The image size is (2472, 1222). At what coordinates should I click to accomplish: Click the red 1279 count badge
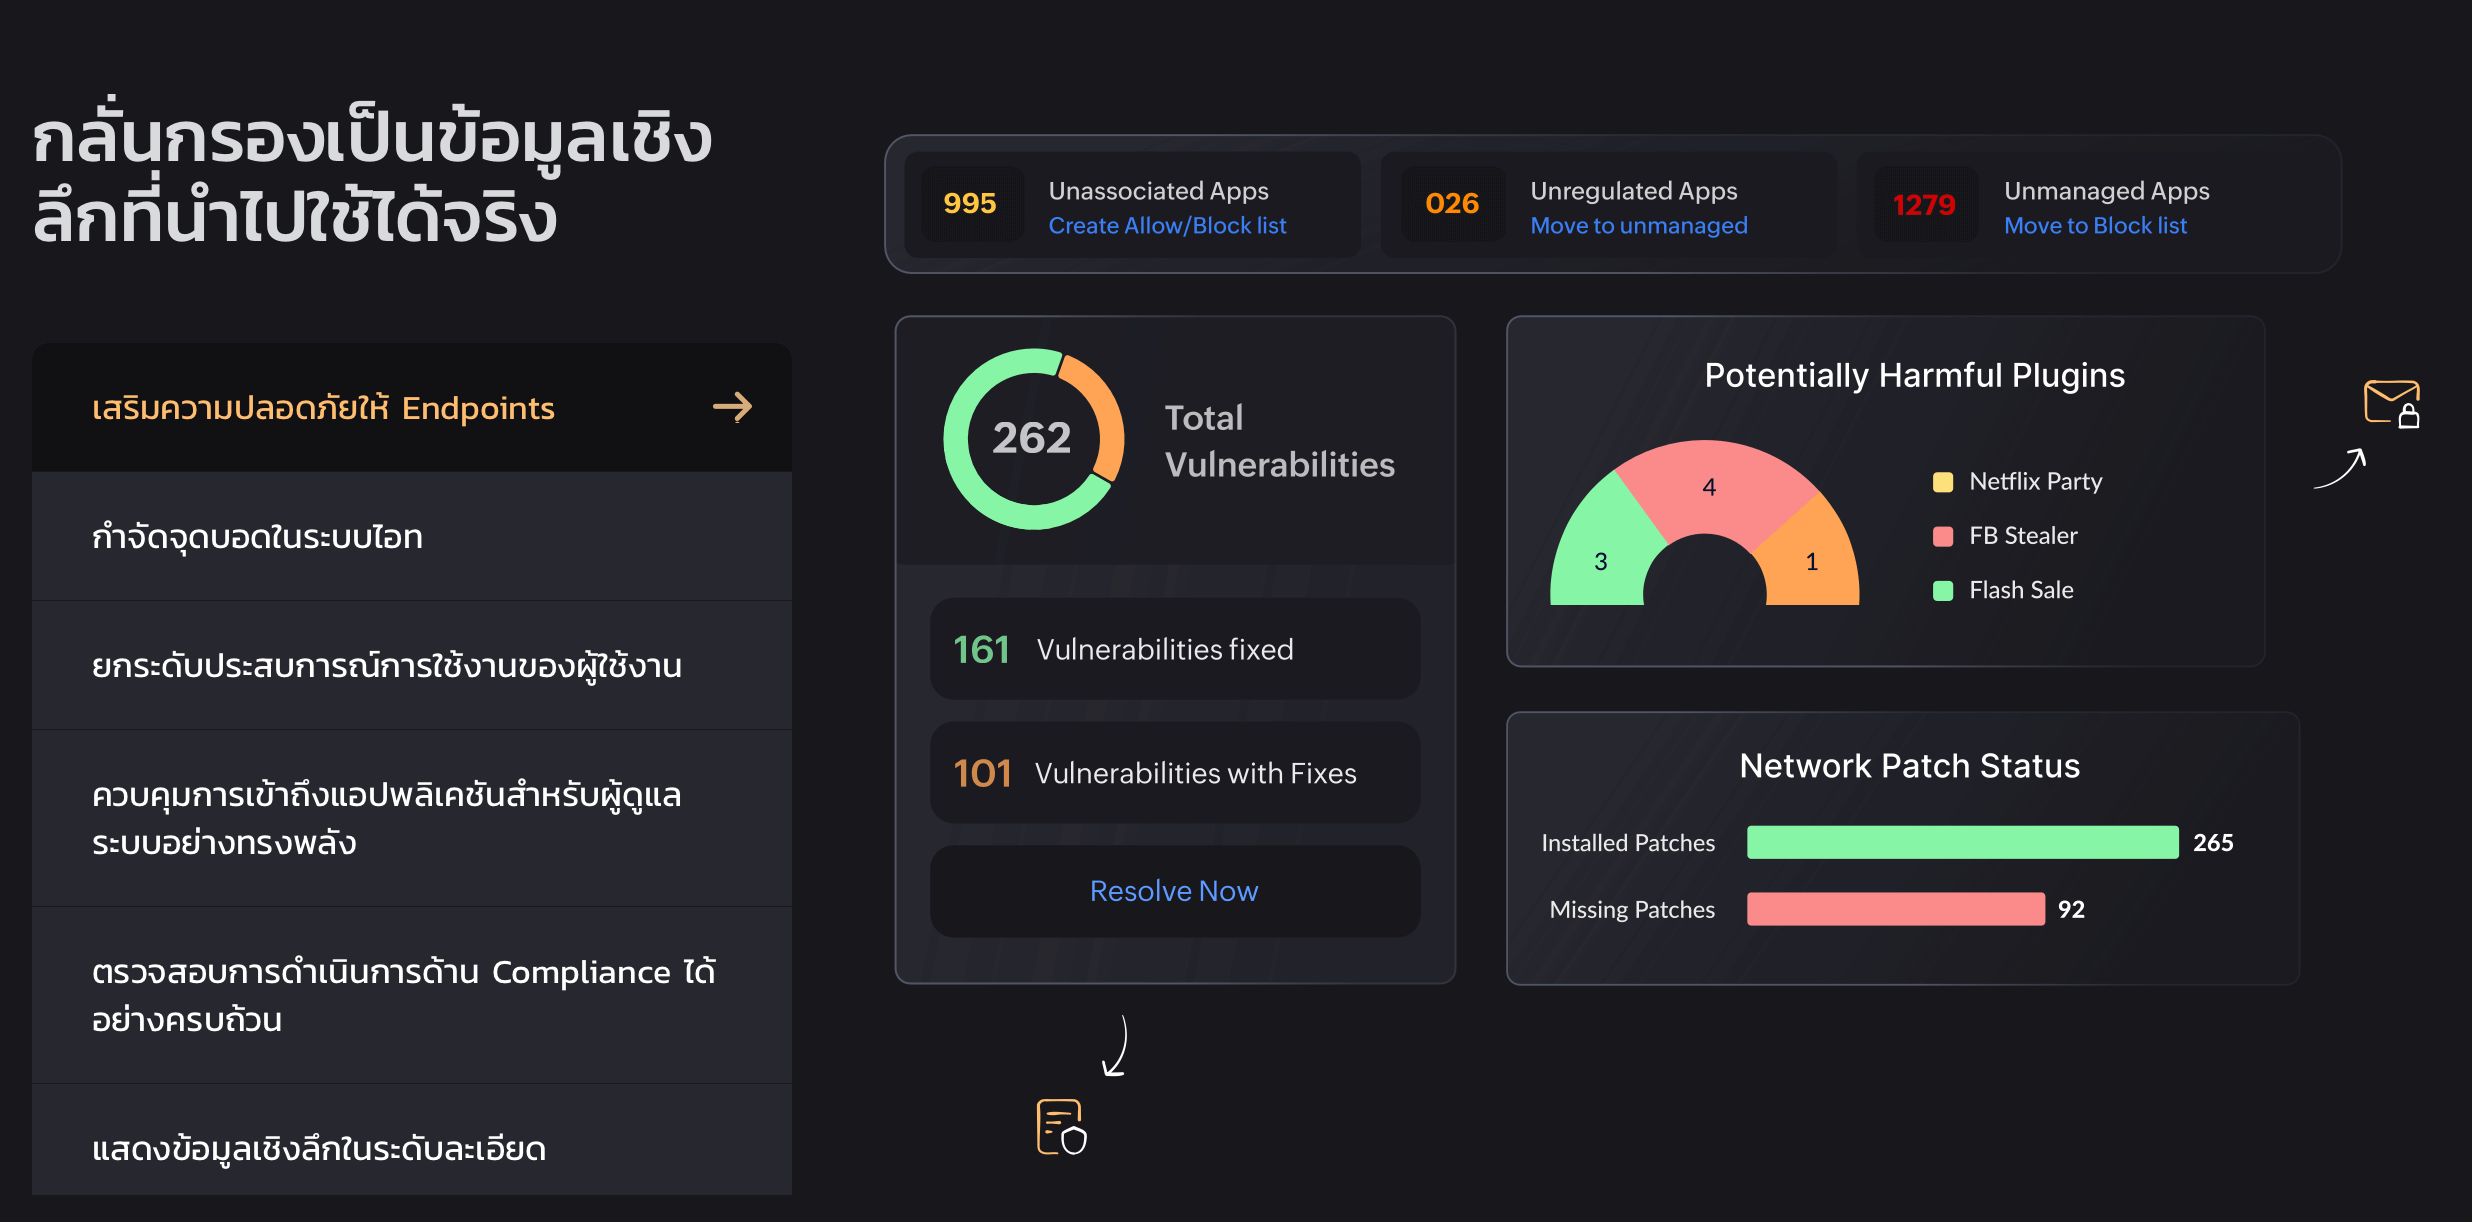point(1924,205)
